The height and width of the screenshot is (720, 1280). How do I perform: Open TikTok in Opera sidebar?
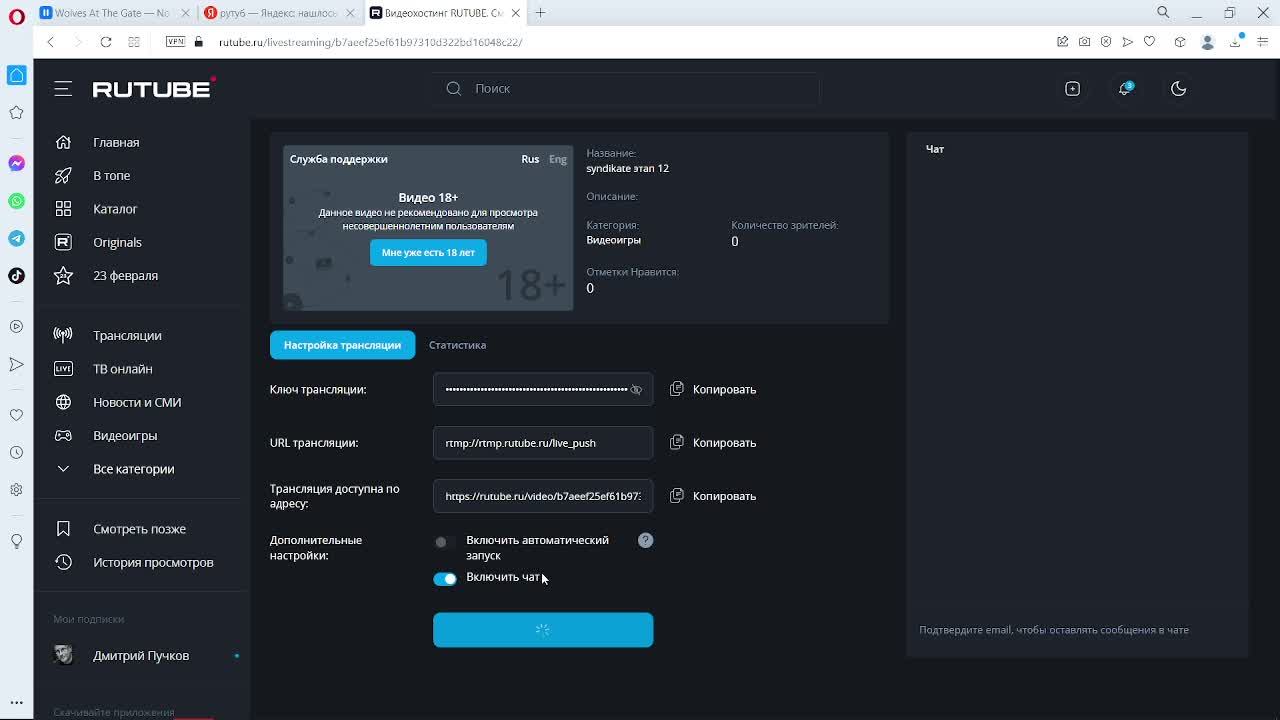(x=16, y=276)
